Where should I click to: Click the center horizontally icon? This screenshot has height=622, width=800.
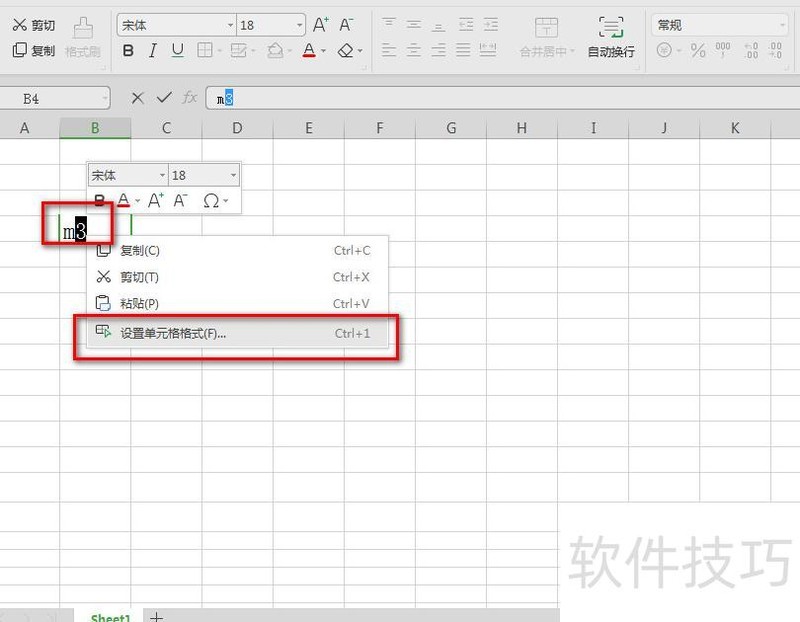[x=414, y=50]
